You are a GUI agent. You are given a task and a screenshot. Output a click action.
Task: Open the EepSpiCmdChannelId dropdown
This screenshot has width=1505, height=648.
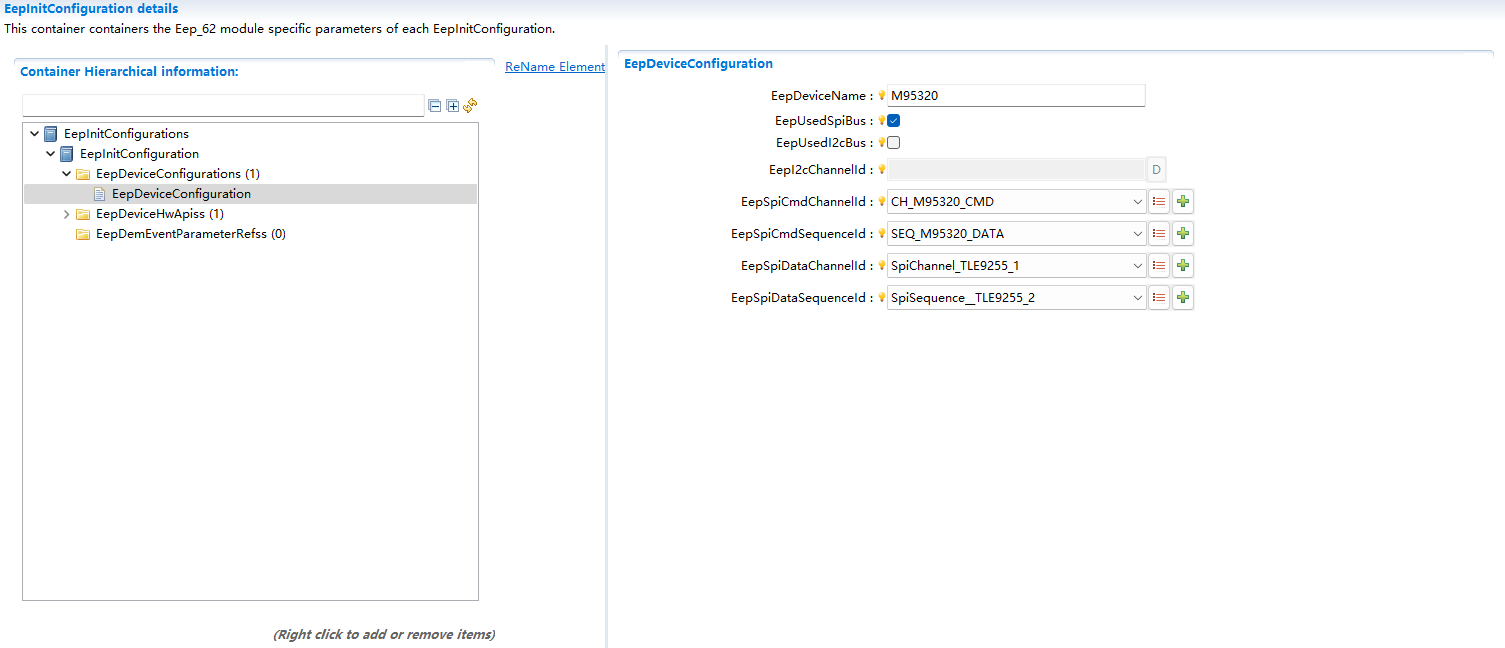click(1137, 202)
